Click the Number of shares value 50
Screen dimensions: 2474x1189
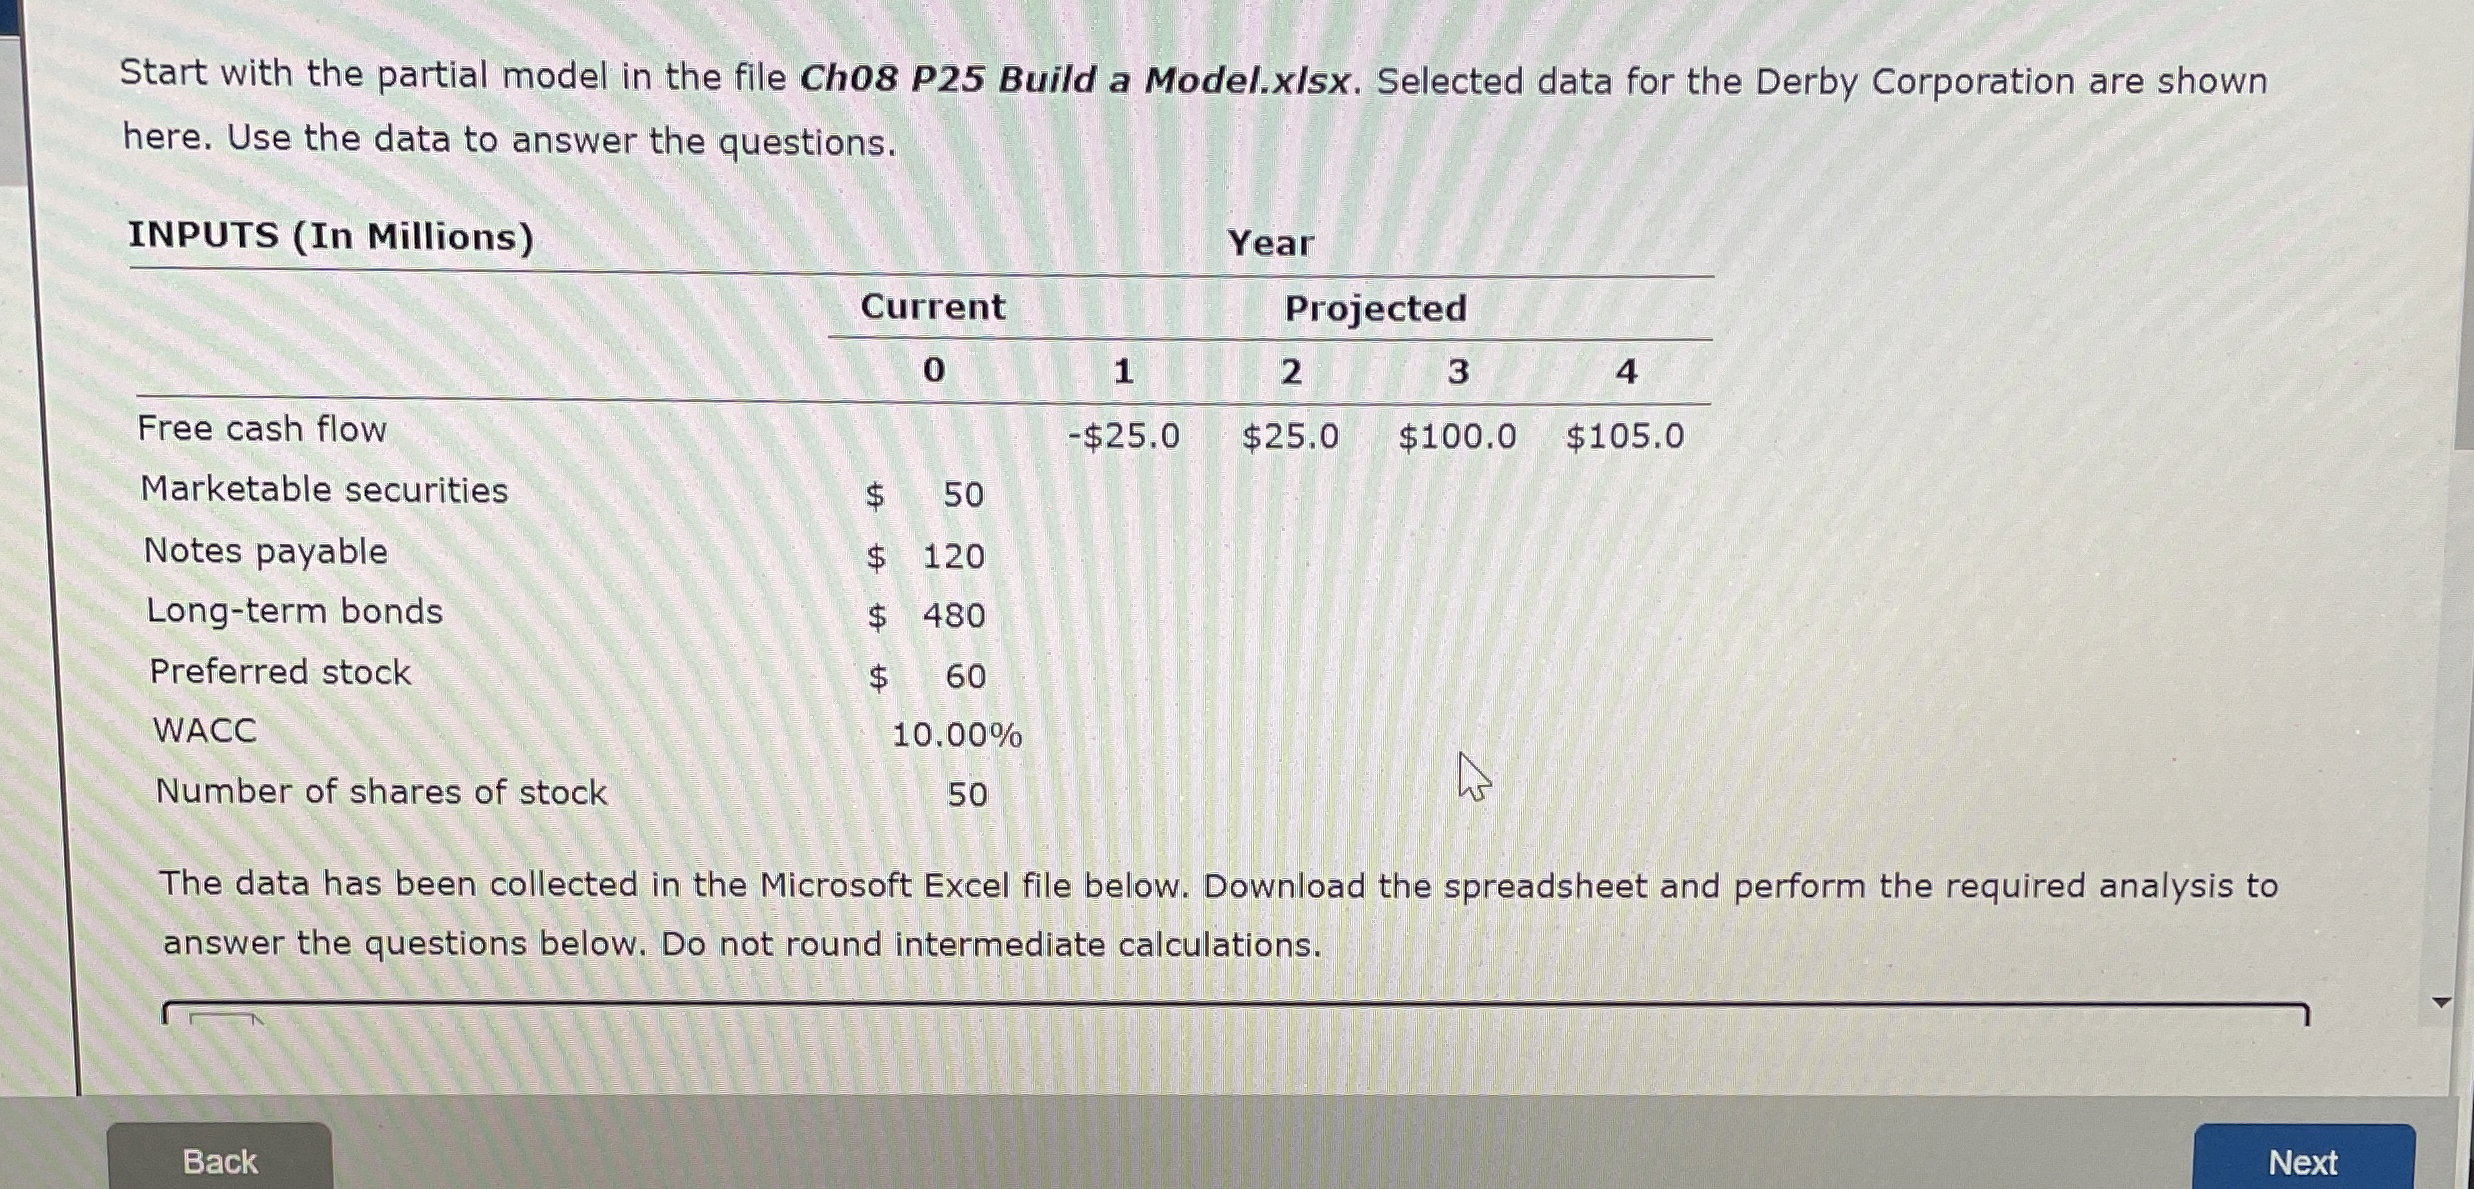coord(966,793)
